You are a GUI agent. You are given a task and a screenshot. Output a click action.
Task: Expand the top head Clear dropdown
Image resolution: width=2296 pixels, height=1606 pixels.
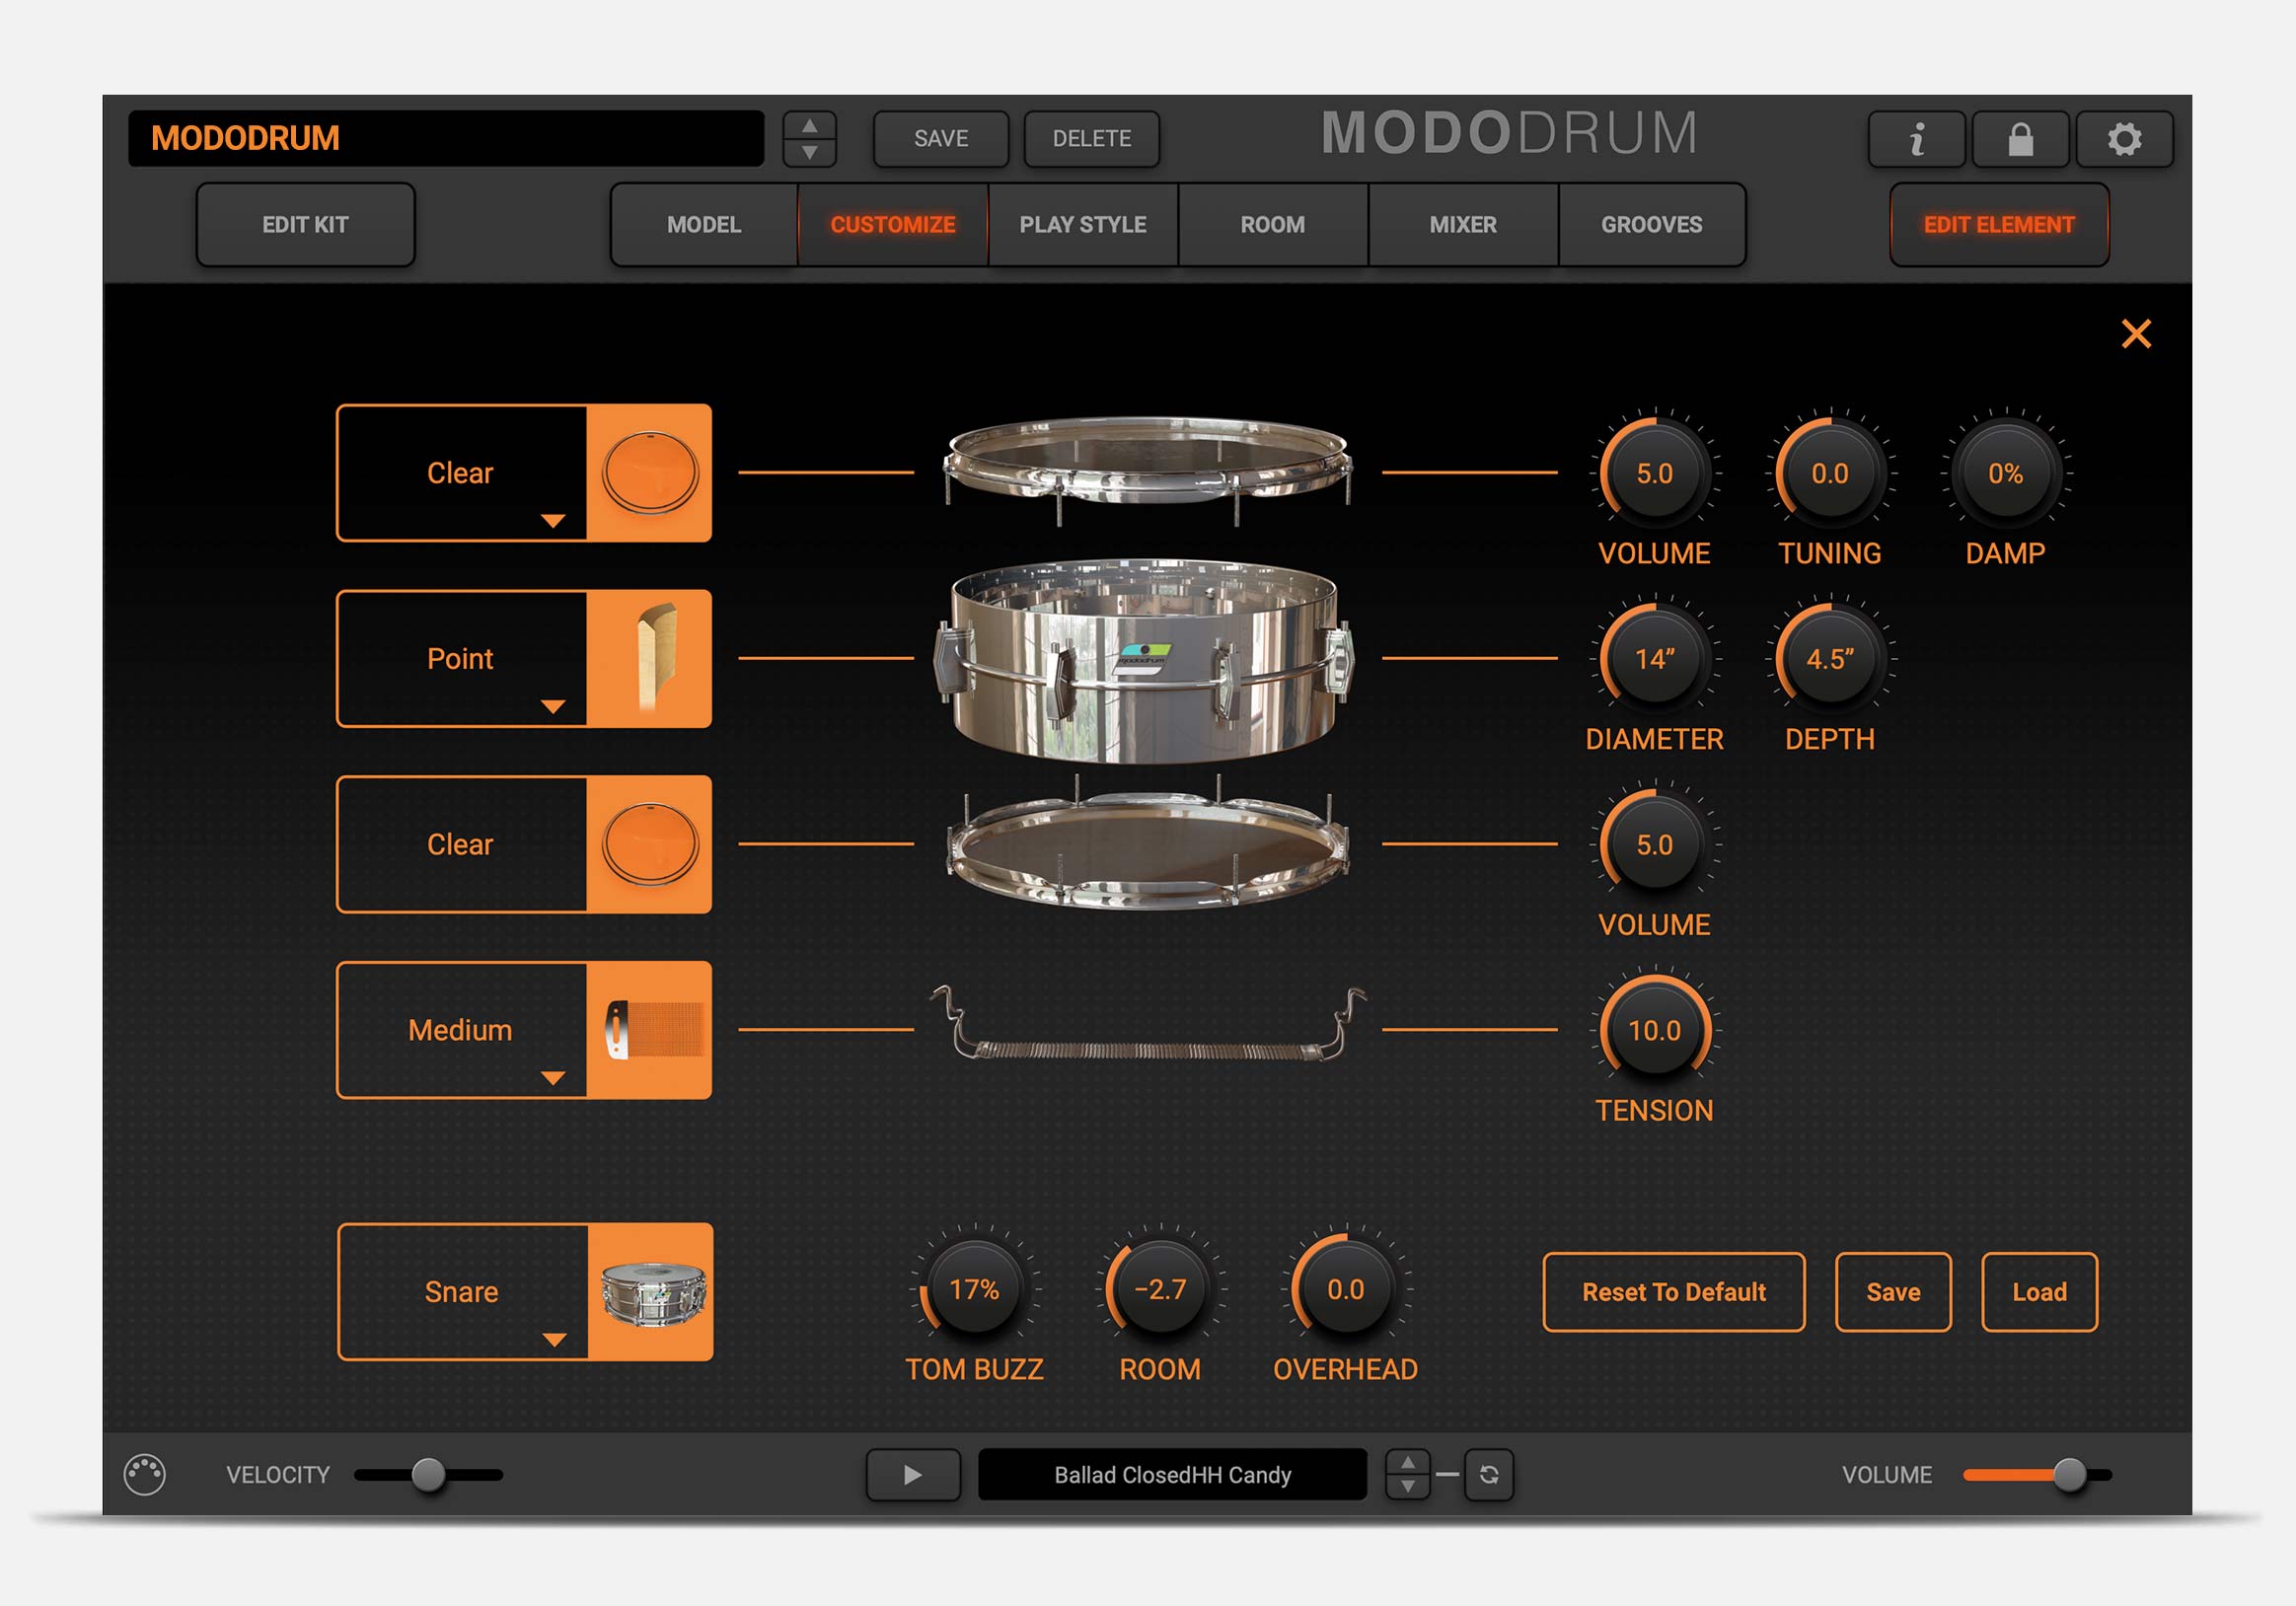tap(461, 474)
